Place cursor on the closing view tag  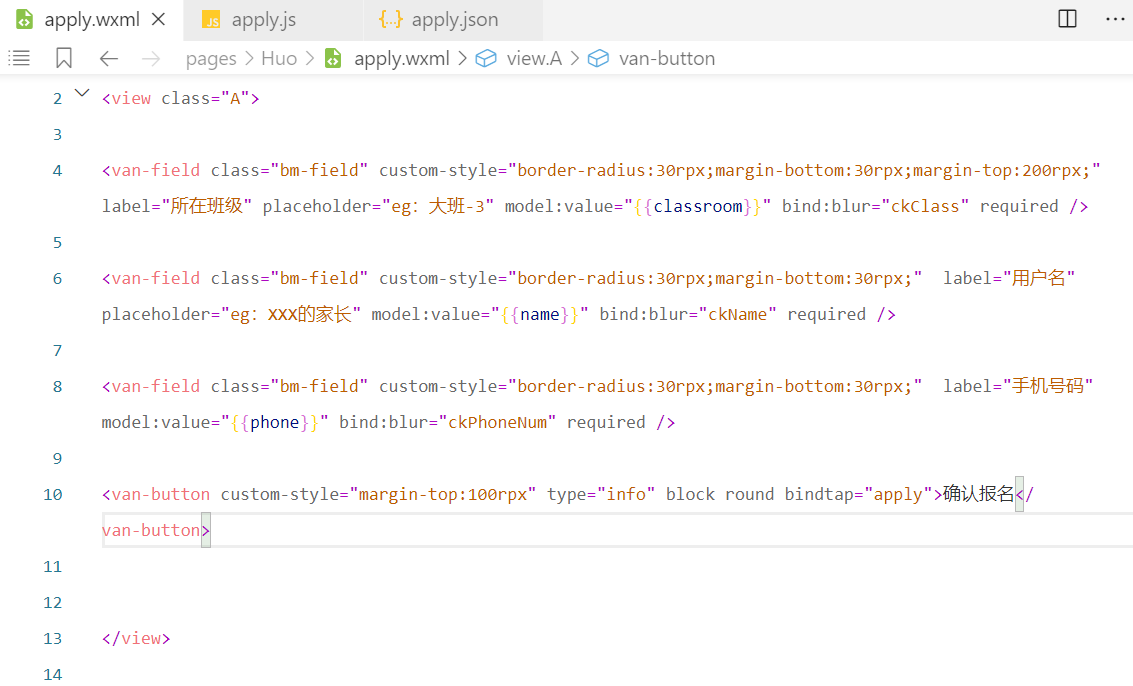click(137, 638)
